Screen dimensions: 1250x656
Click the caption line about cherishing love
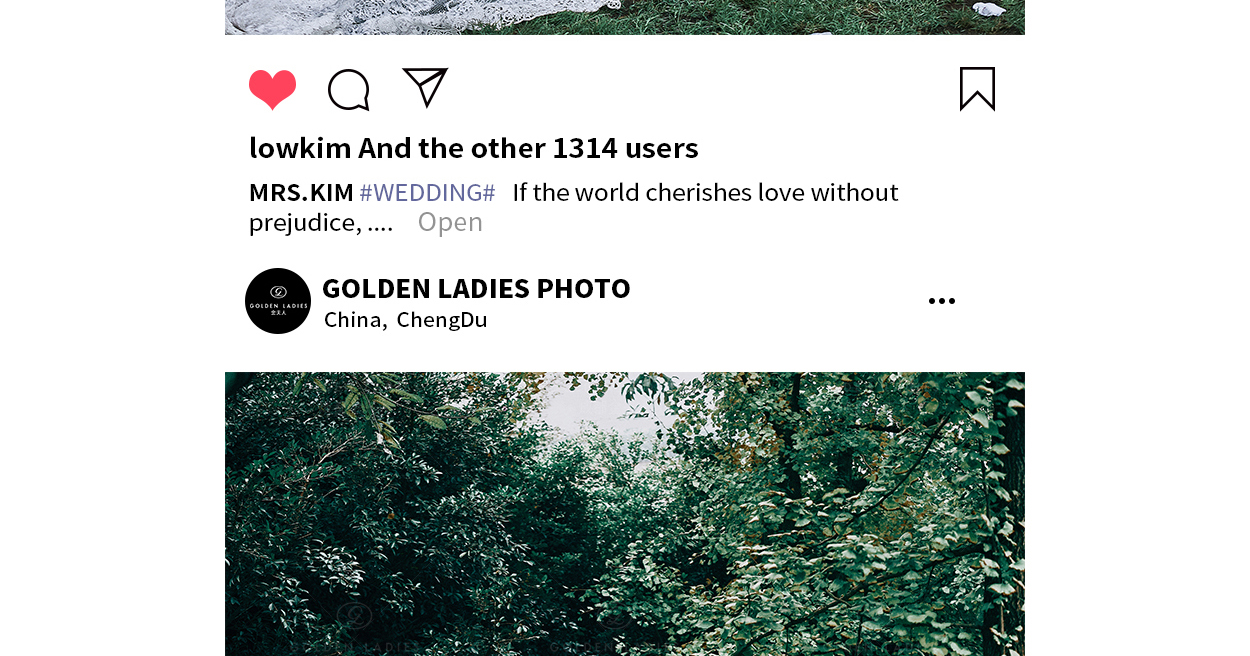(705, 192)
